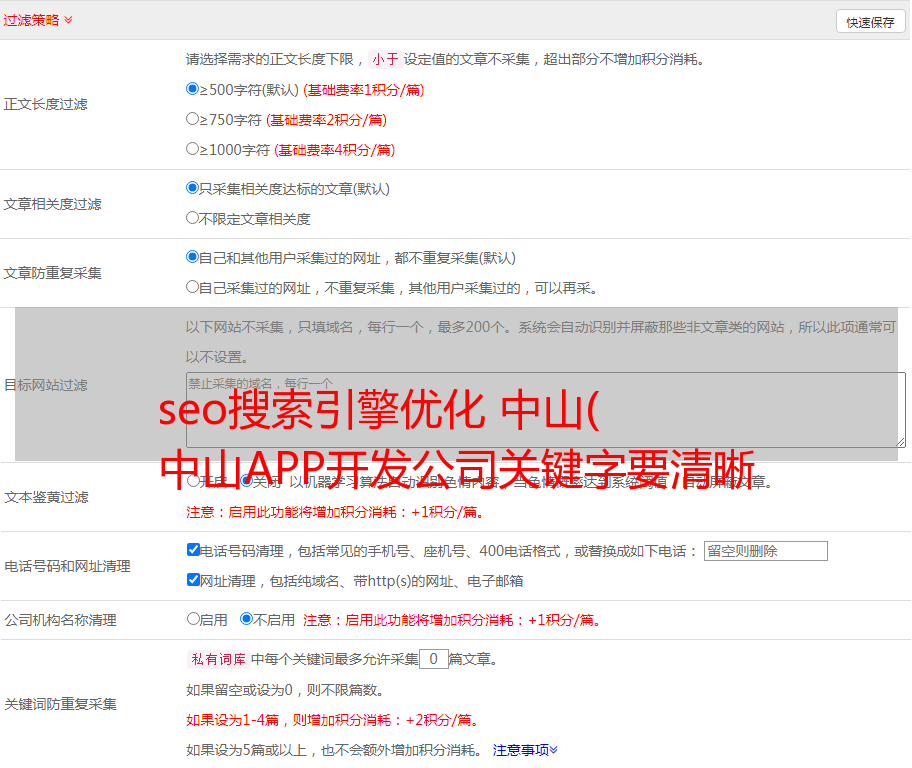Image resolution: width=912 pixels, height=768 pixels.
Task: Click the 目标网站过滤 label
Action: 45,385
